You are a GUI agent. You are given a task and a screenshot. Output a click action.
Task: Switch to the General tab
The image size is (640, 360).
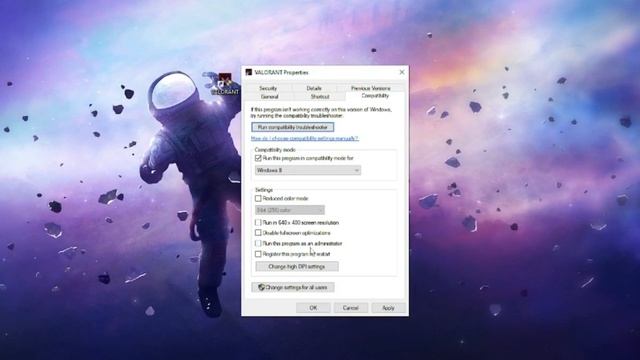[x=269, y=97]
